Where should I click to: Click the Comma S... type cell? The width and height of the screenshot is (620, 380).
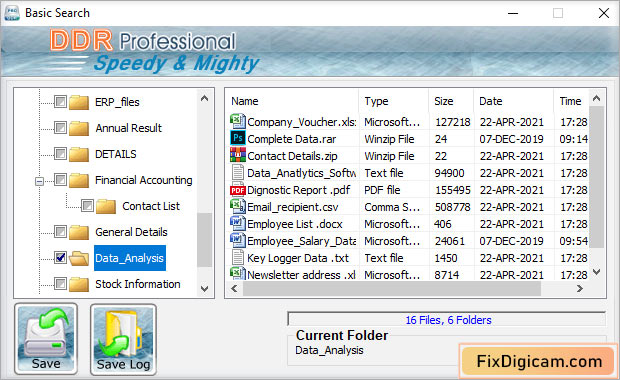tap(392, 207)
